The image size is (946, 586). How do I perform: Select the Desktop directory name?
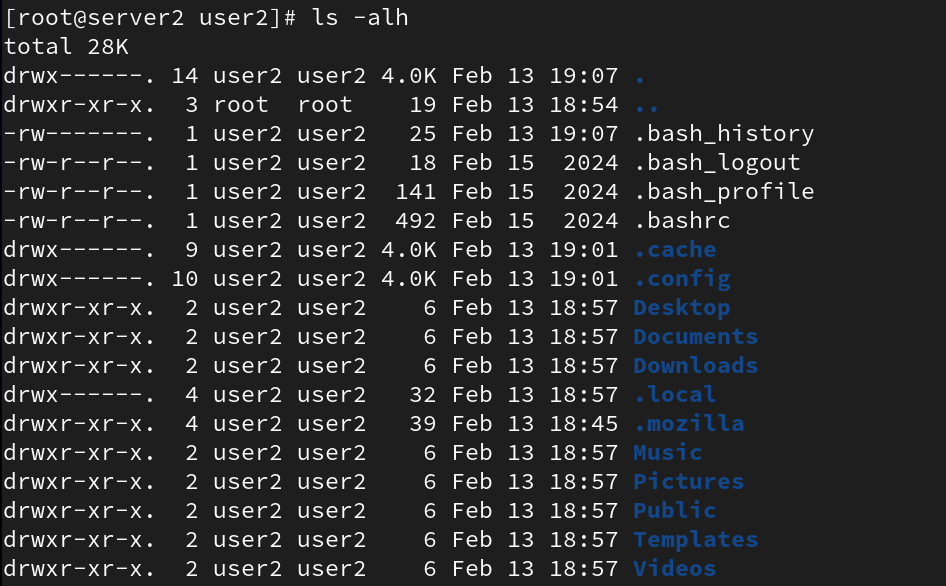682,307
